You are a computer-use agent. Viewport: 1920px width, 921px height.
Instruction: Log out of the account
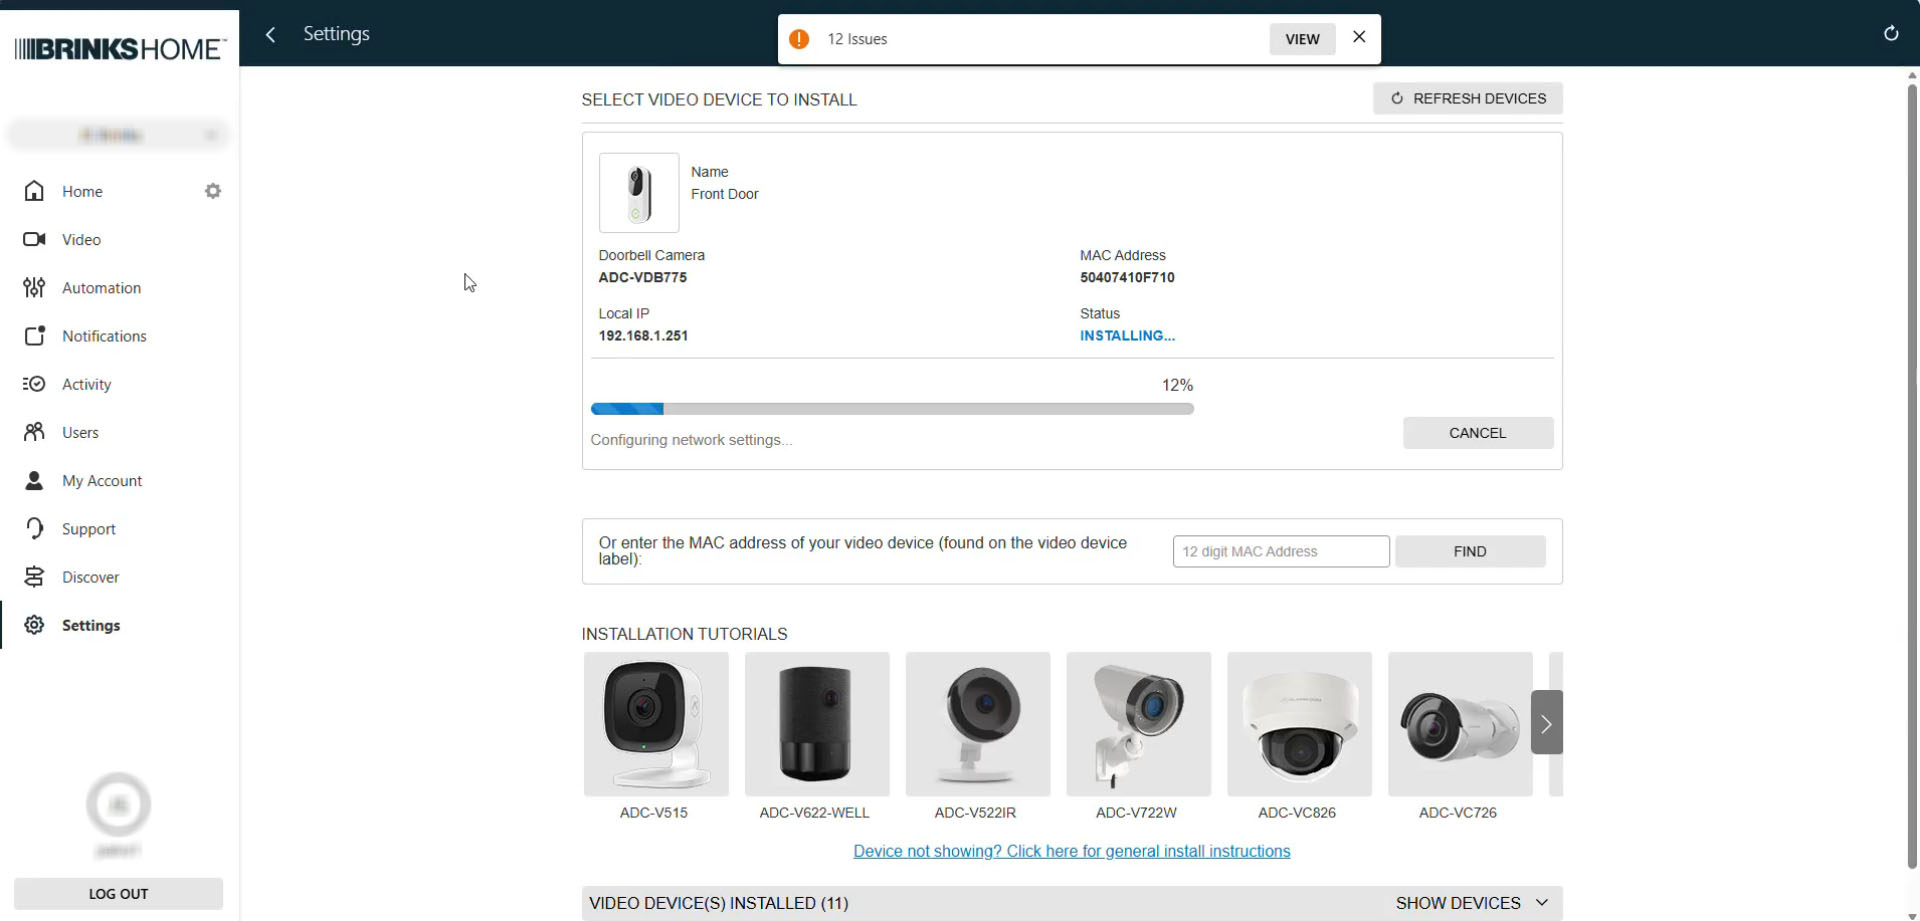pyautogui.click(x=118, y=894)
